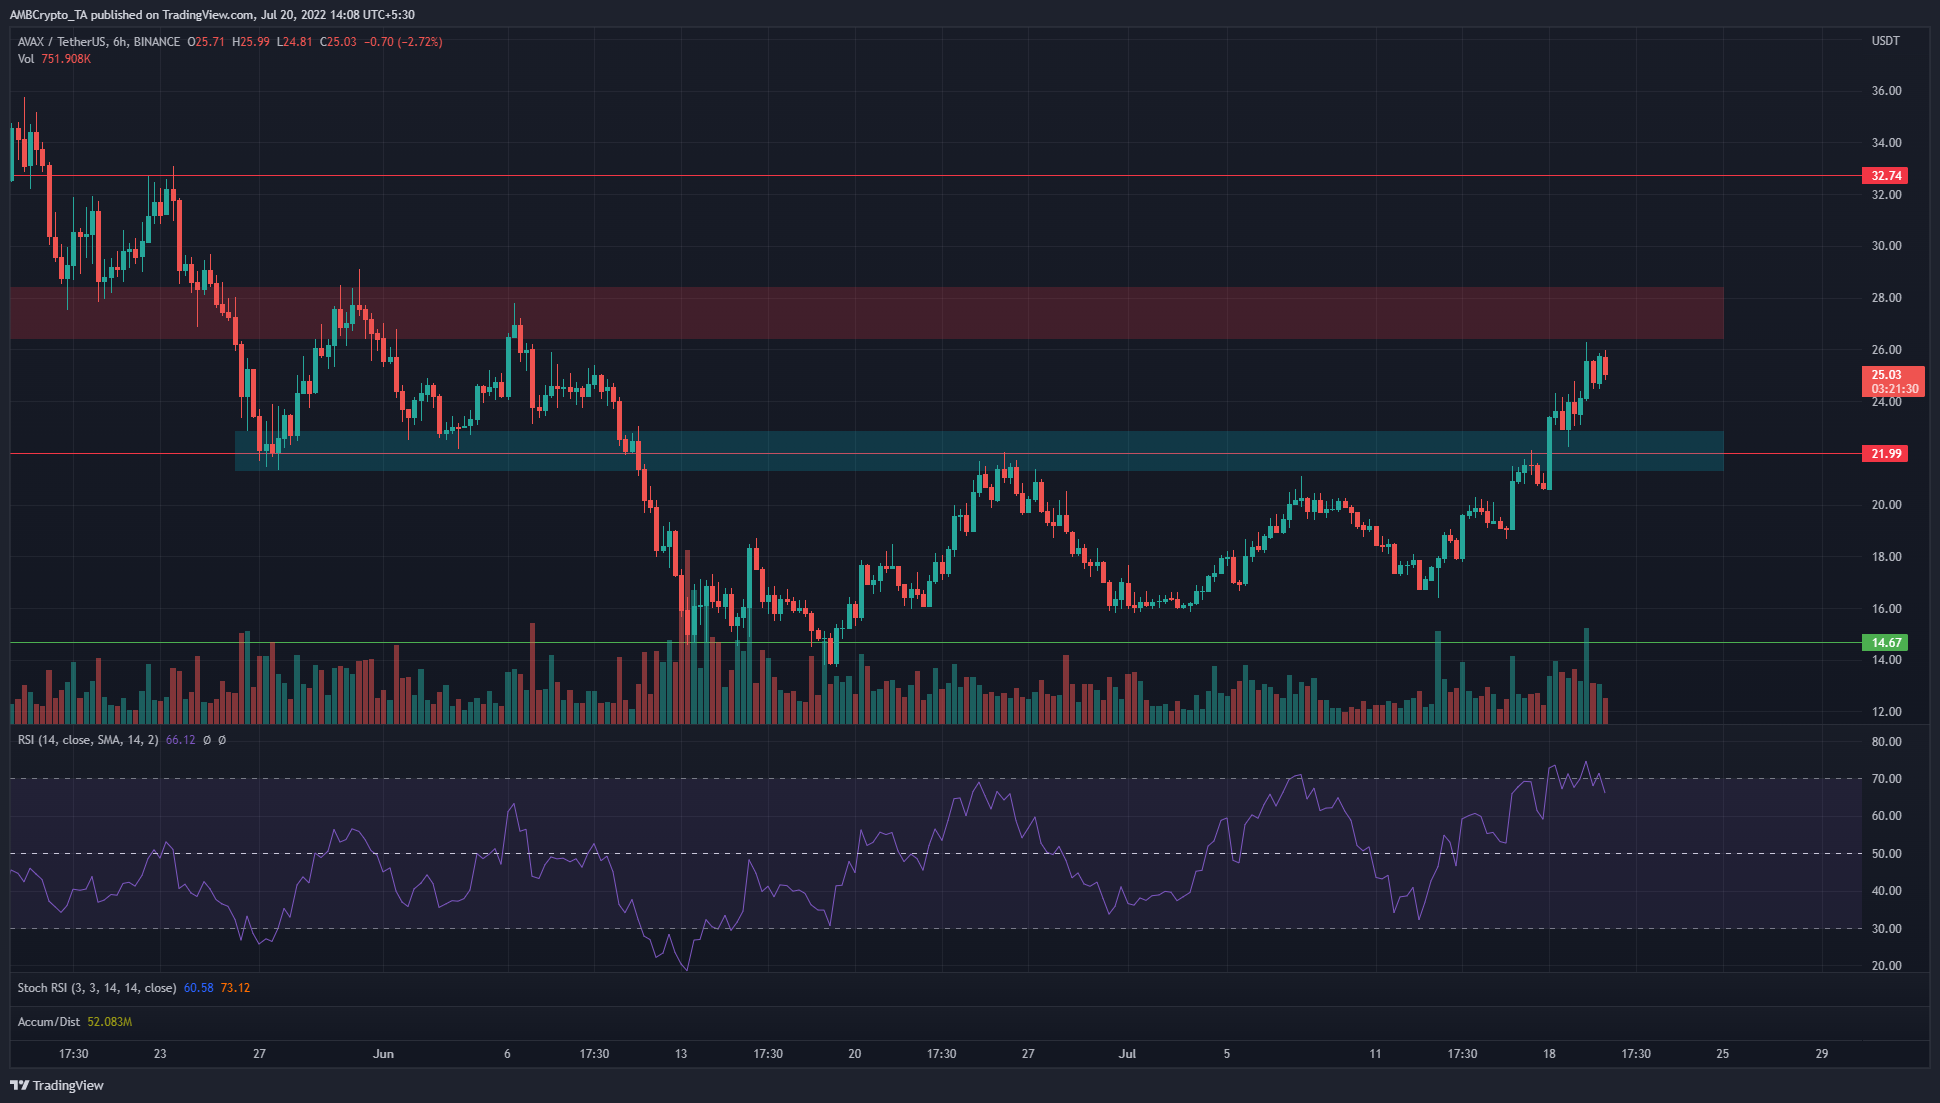Click the 13 date on the time axis
This screenshot has width=1940, height=1103.
point(681,1054)
